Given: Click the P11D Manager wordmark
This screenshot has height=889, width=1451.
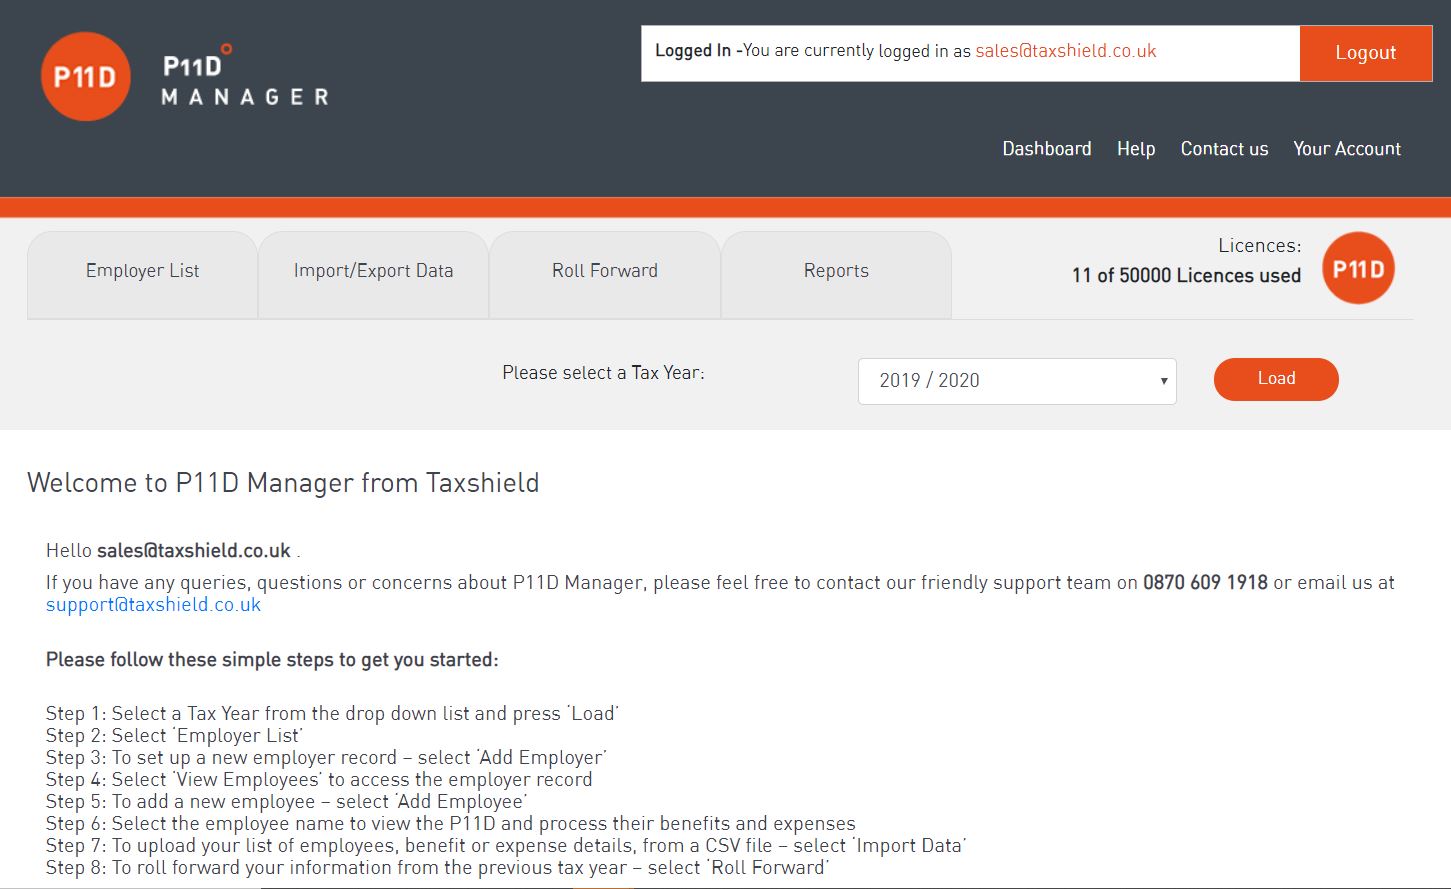Looking at the screenshot, I should (246, 76).
